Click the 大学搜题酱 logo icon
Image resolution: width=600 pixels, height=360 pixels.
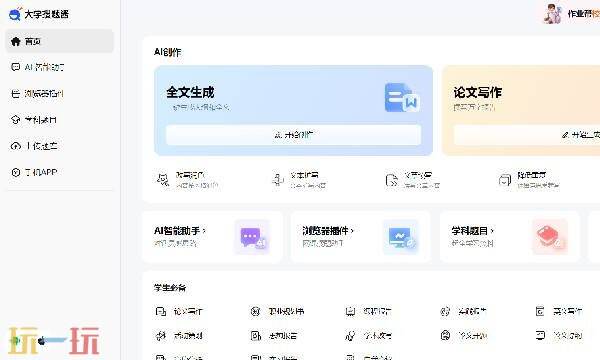click(x=15, y=14)
